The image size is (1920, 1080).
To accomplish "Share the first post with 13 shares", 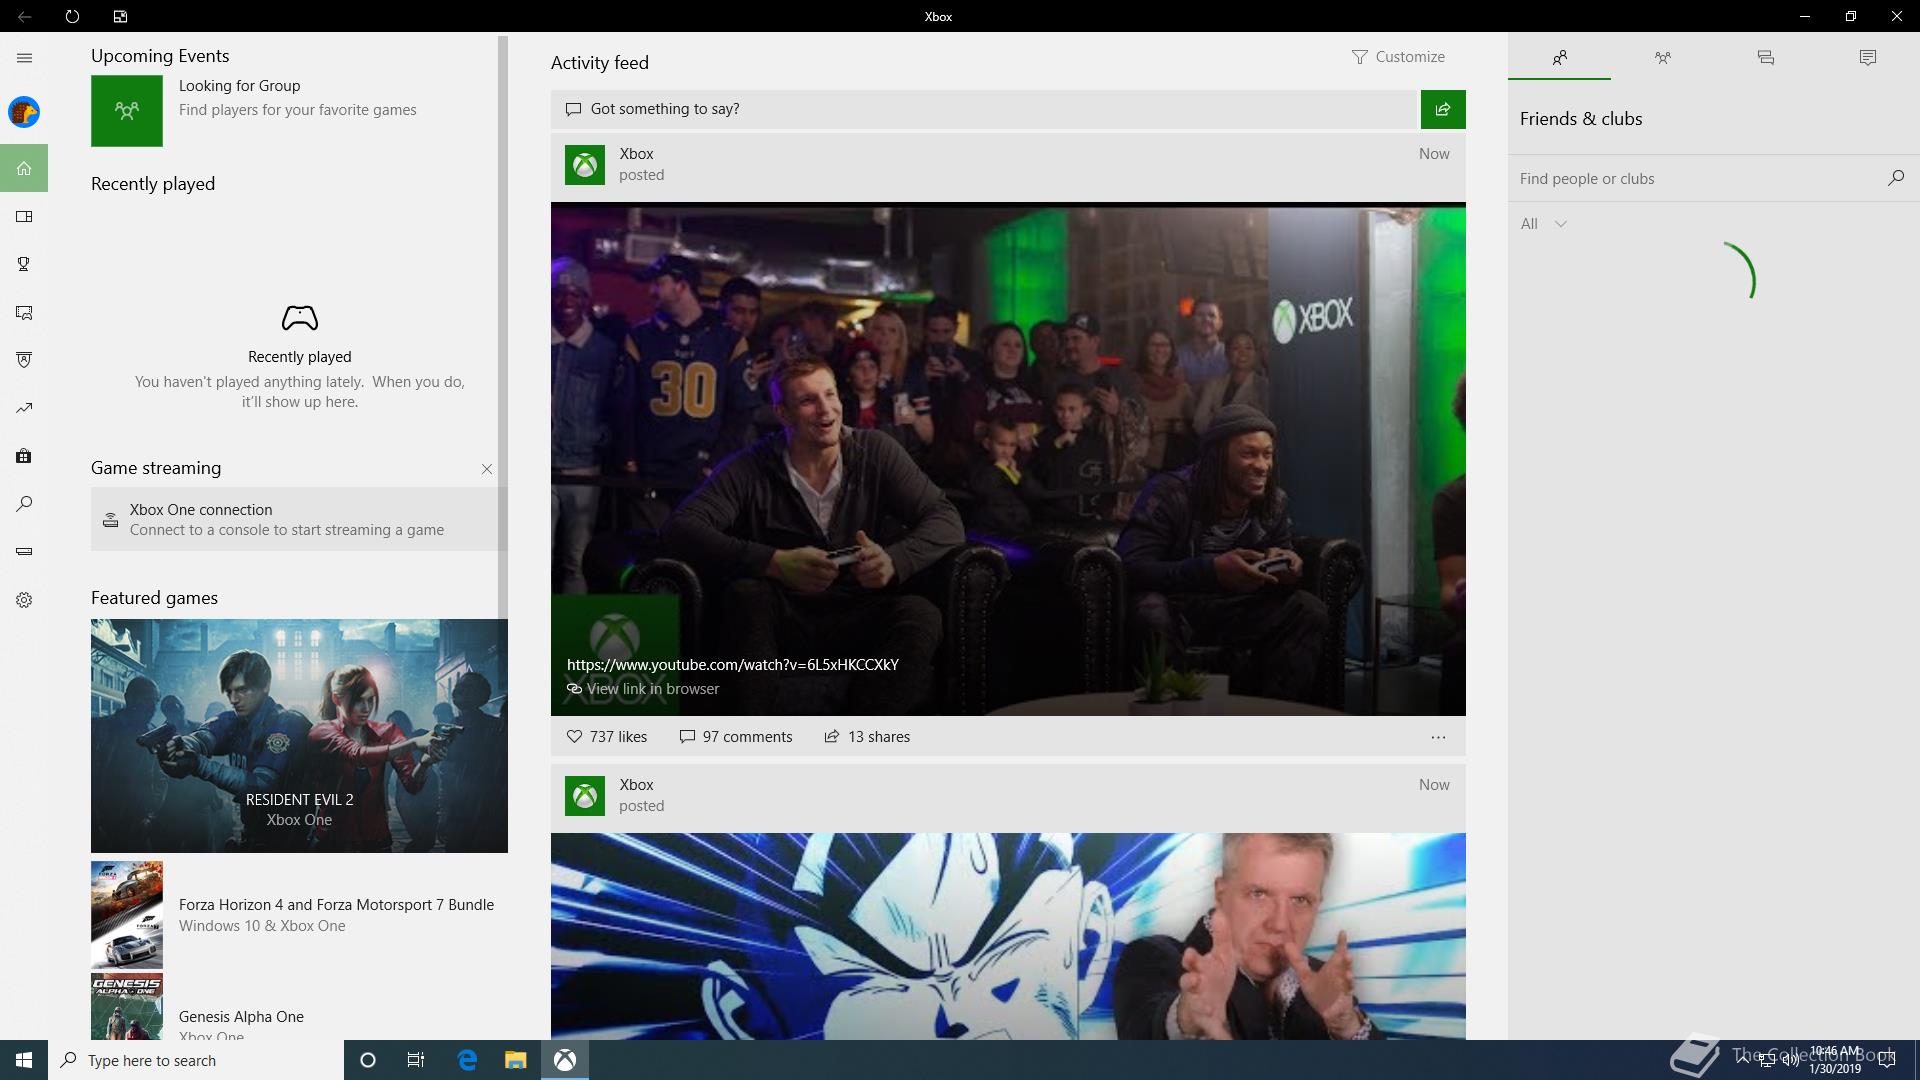I will click(867, 737).
